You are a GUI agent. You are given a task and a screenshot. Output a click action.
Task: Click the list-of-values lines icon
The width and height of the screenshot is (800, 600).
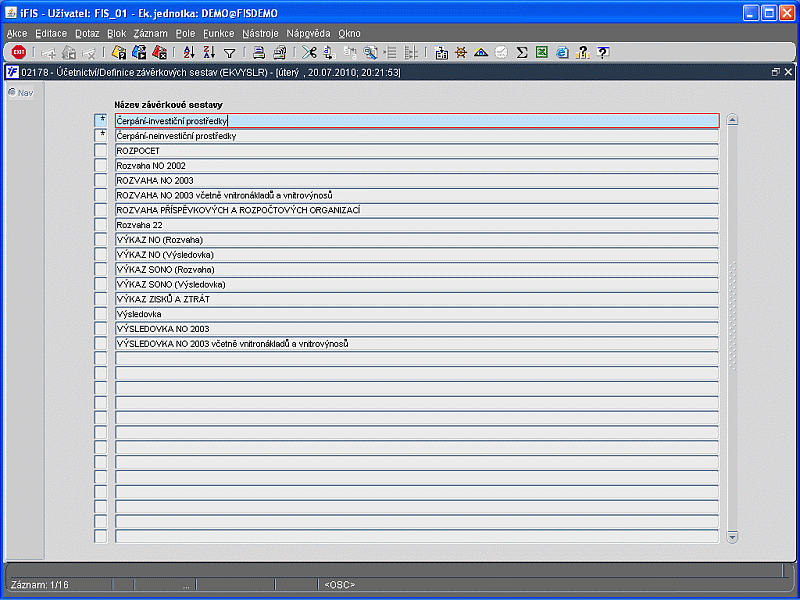pos(391,52)
